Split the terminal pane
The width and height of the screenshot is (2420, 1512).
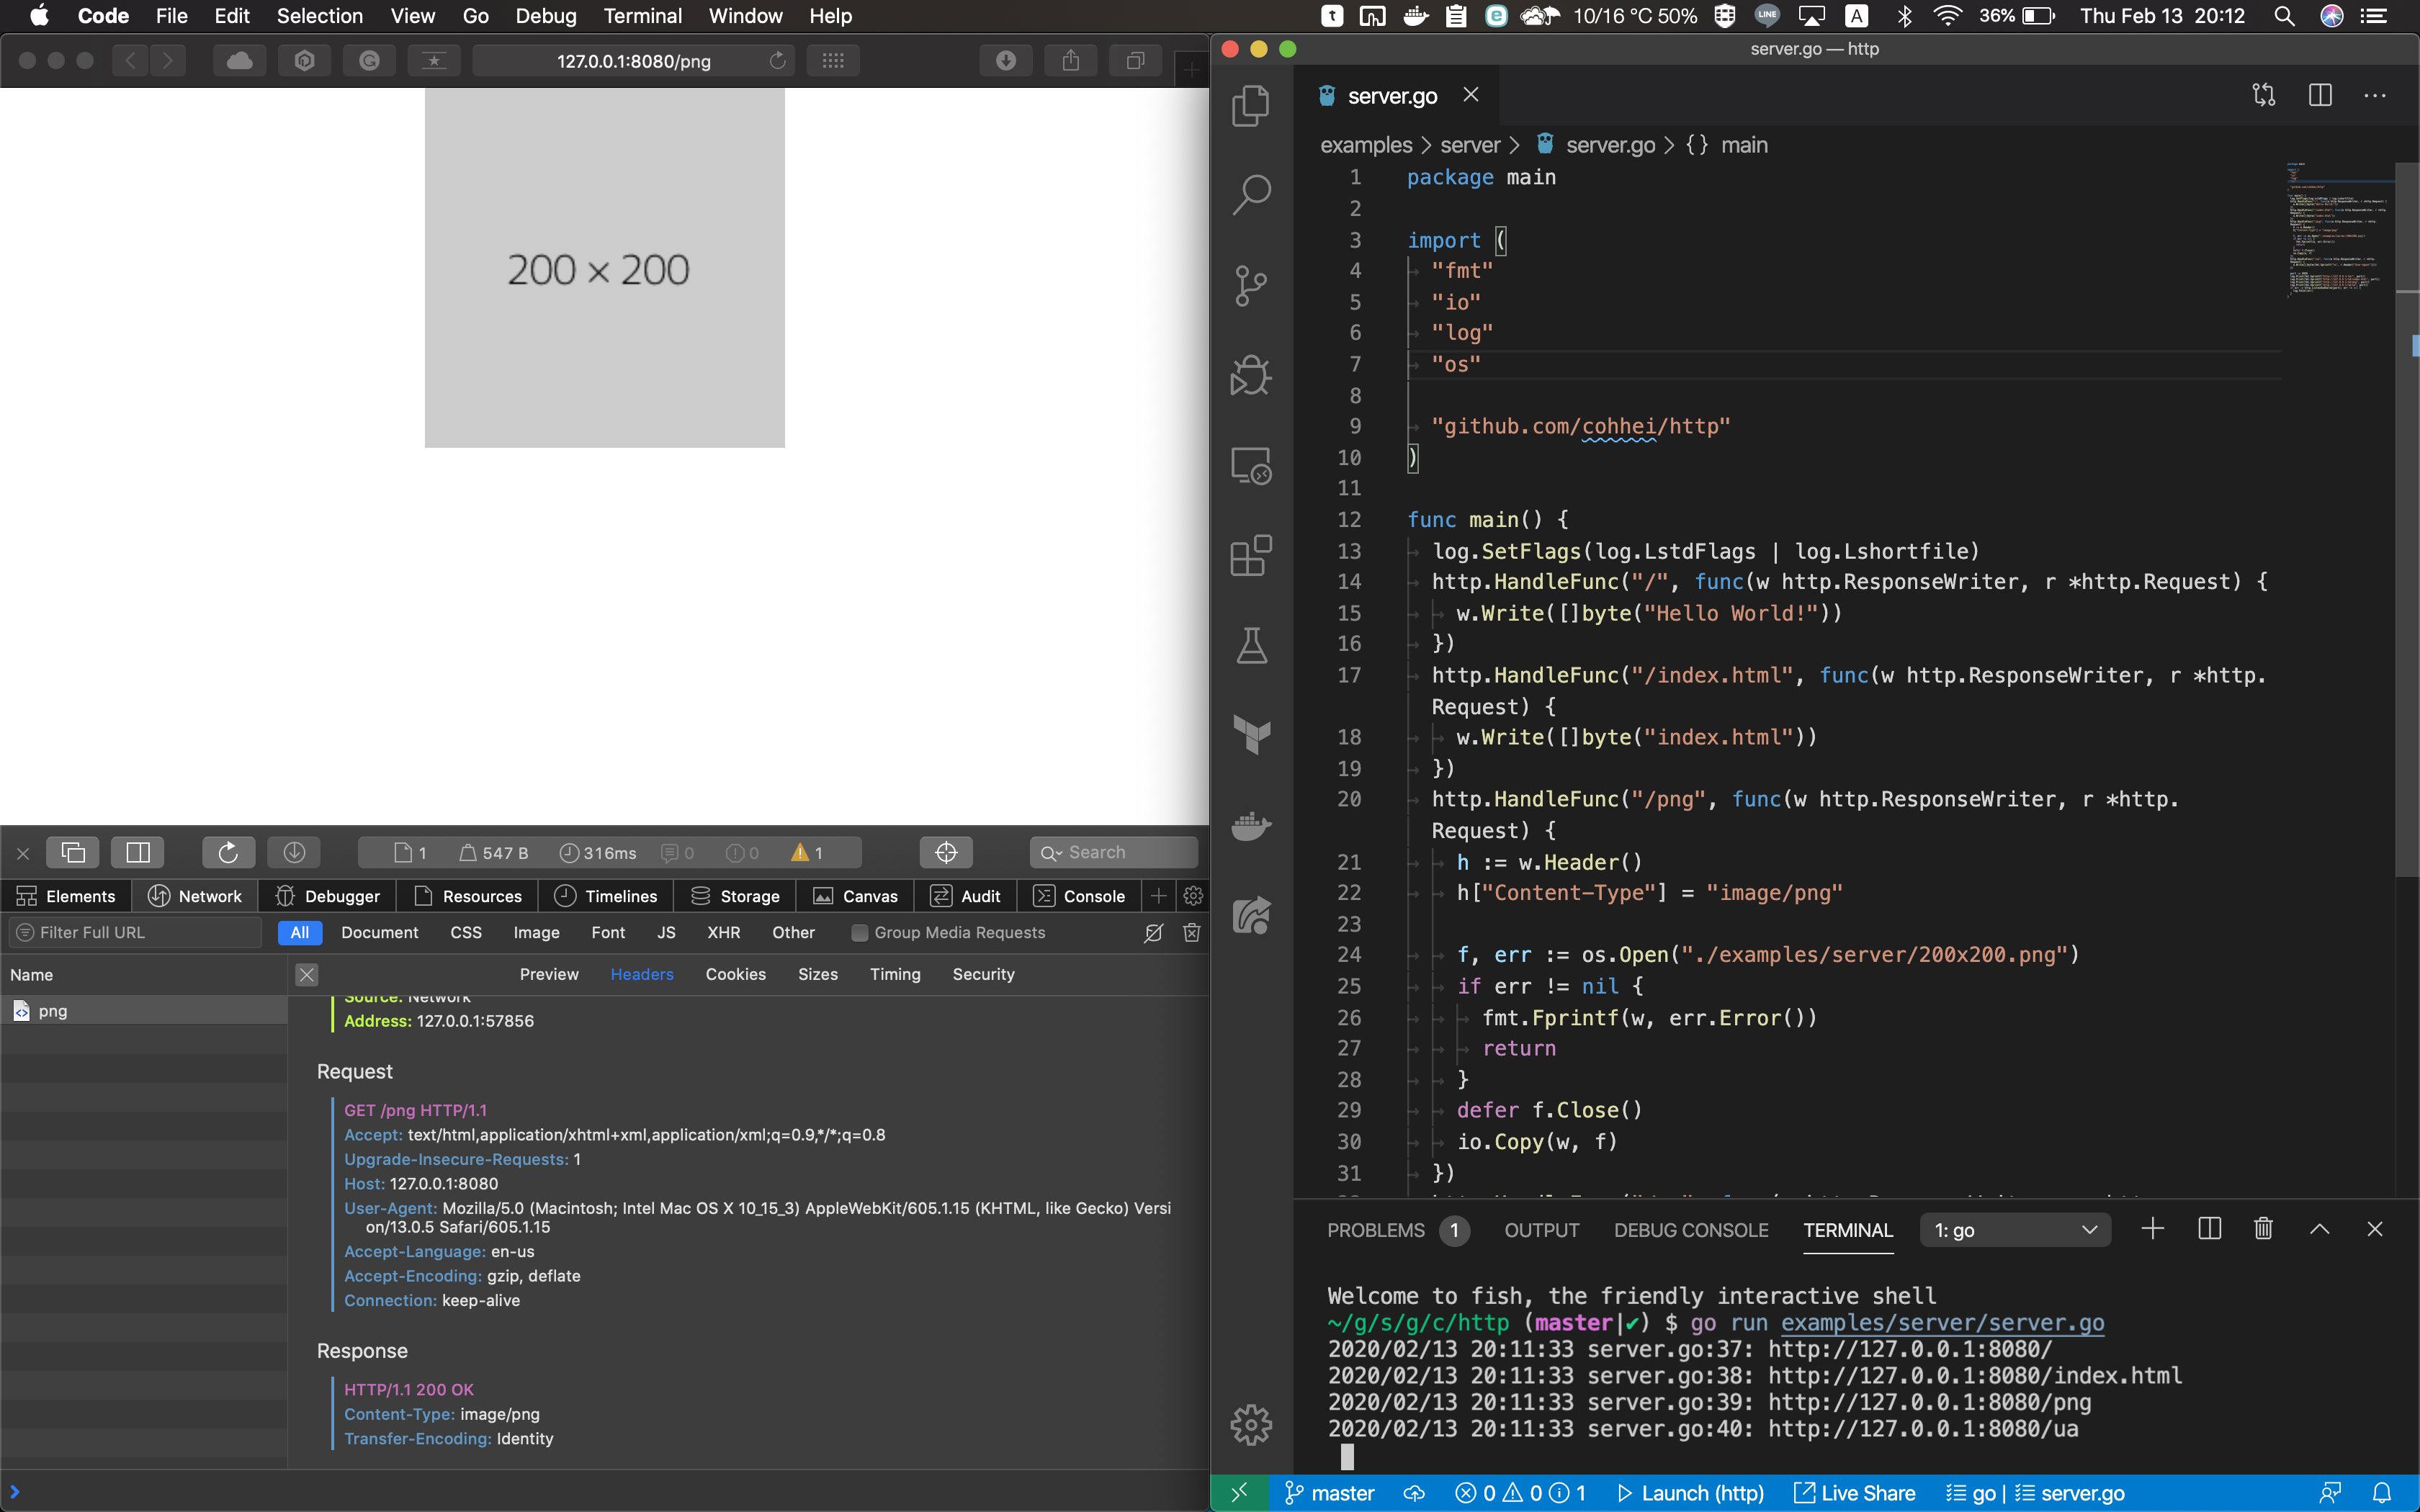2210,1229
